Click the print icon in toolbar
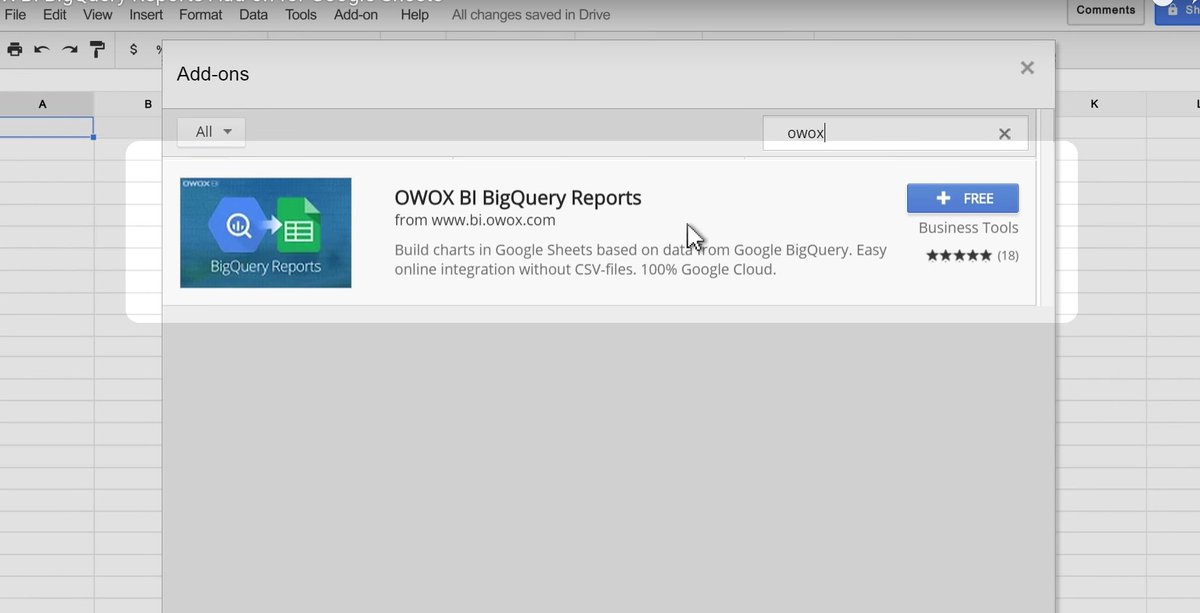 (14, 49)
